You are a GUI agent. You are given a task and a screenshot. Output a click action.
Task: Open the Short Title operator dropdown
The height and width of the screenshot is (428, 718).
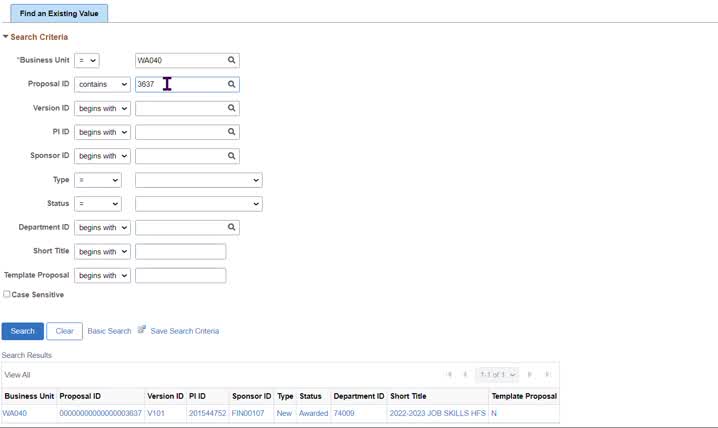click(103, 252)
